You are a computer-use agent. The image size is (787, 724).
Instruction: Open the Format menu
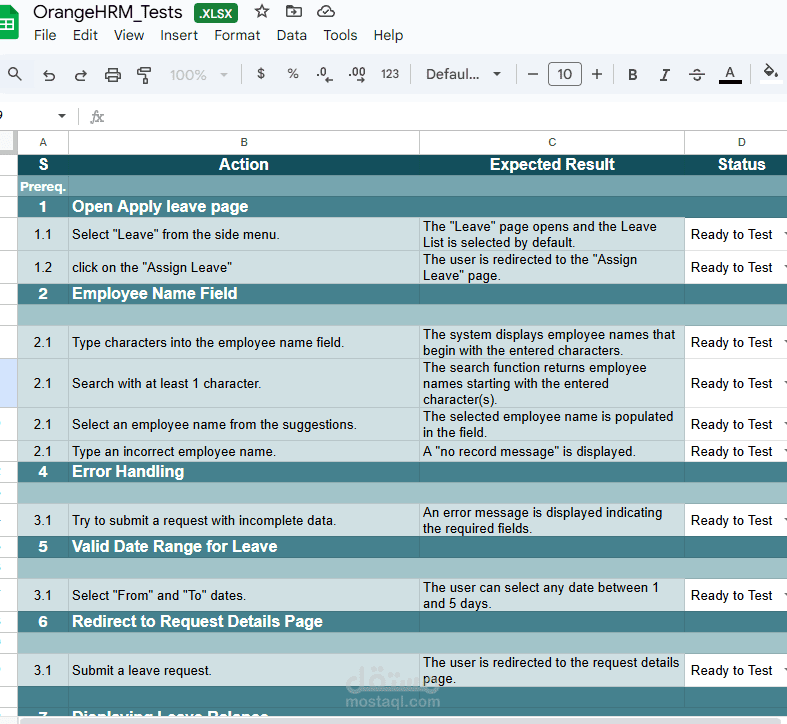click(x=237, y=35)
